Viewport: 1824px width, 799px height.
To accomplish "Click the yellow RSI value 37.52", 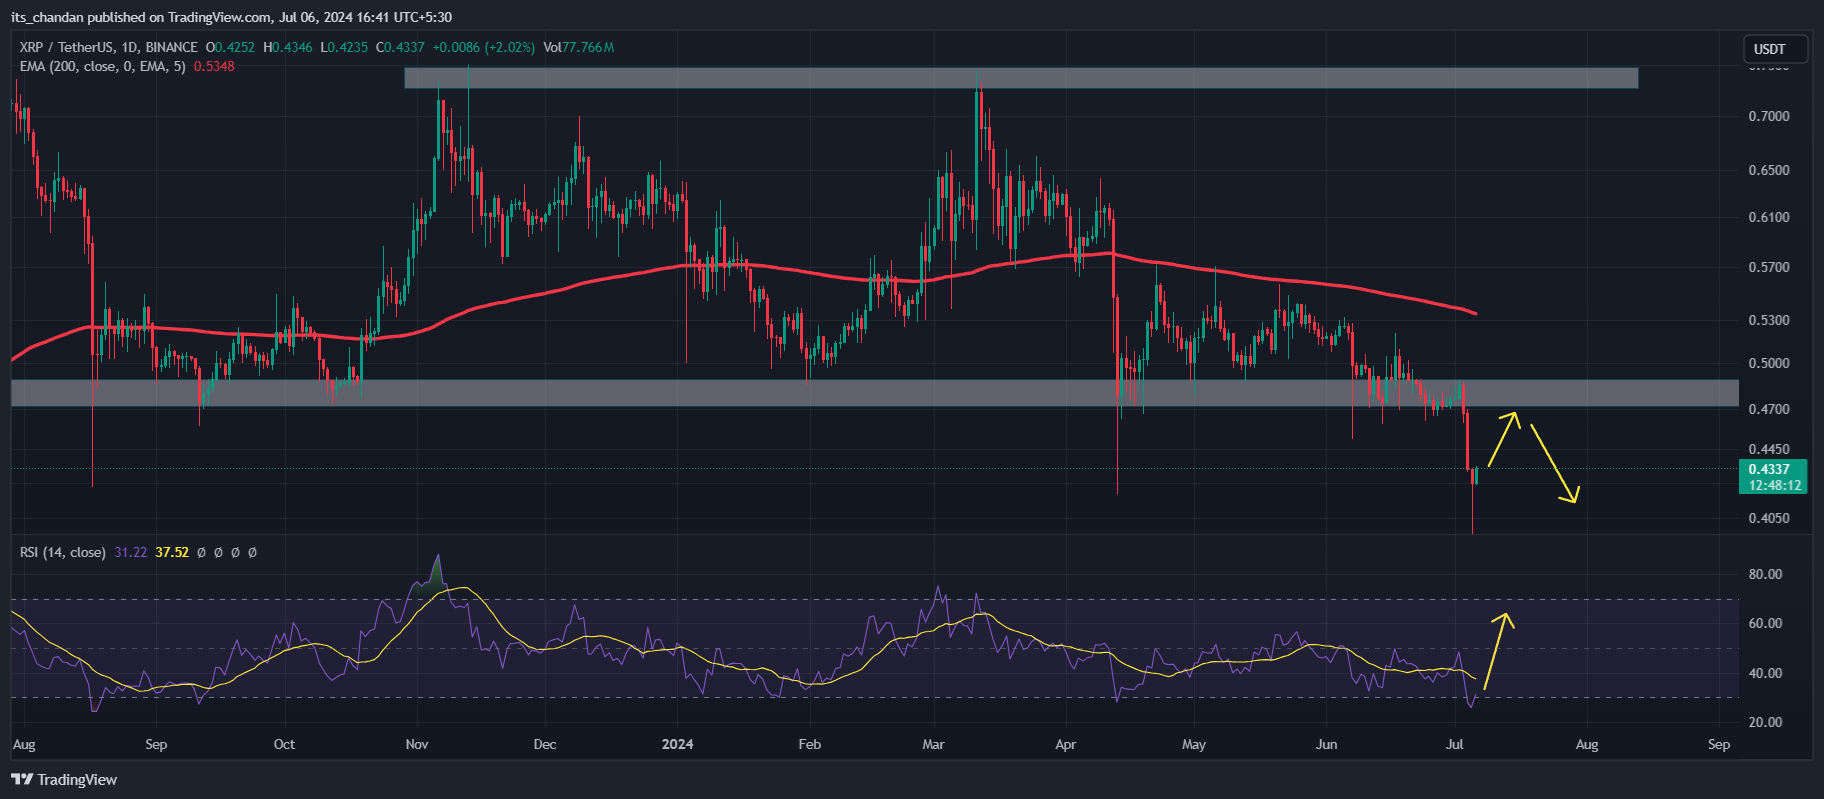I will click(x=172, y=552).
